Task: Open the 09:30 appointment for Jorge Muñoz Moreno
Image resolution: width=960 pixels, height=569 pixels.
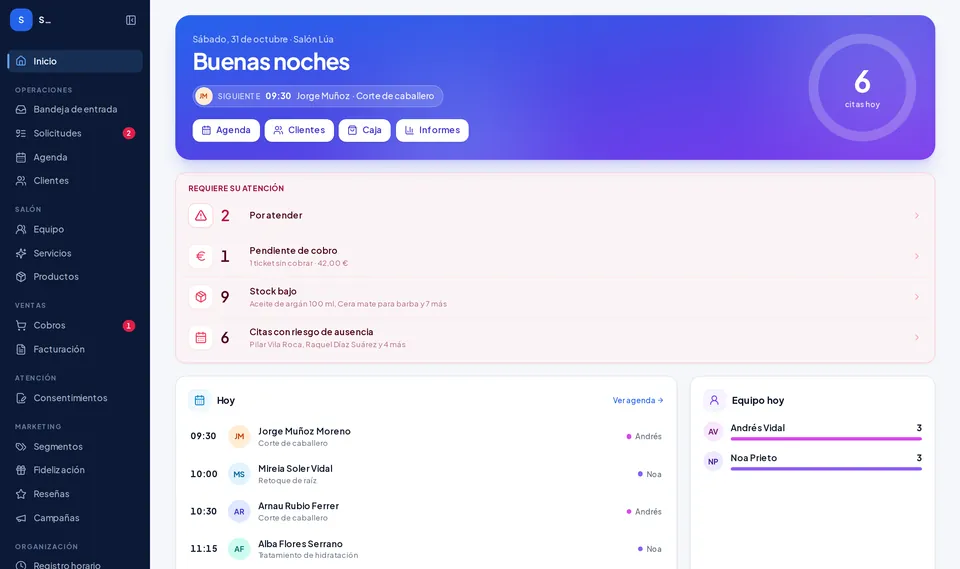Action: tap(426, 437)
